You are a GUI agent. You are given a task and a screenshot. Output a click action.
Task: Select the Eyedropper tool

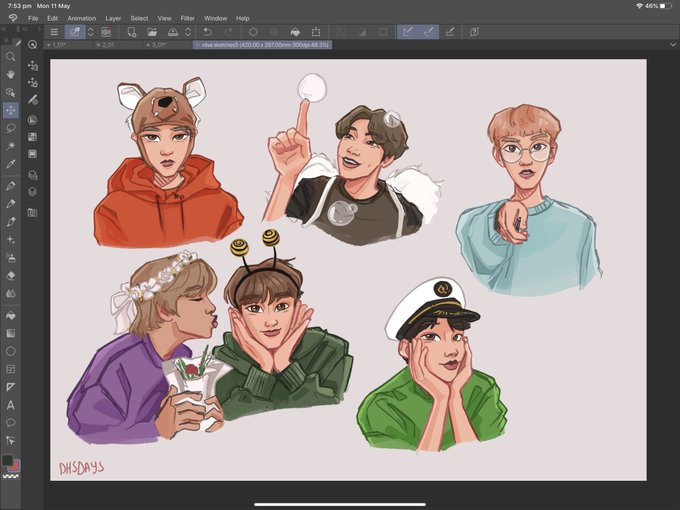tap(10, 163)
